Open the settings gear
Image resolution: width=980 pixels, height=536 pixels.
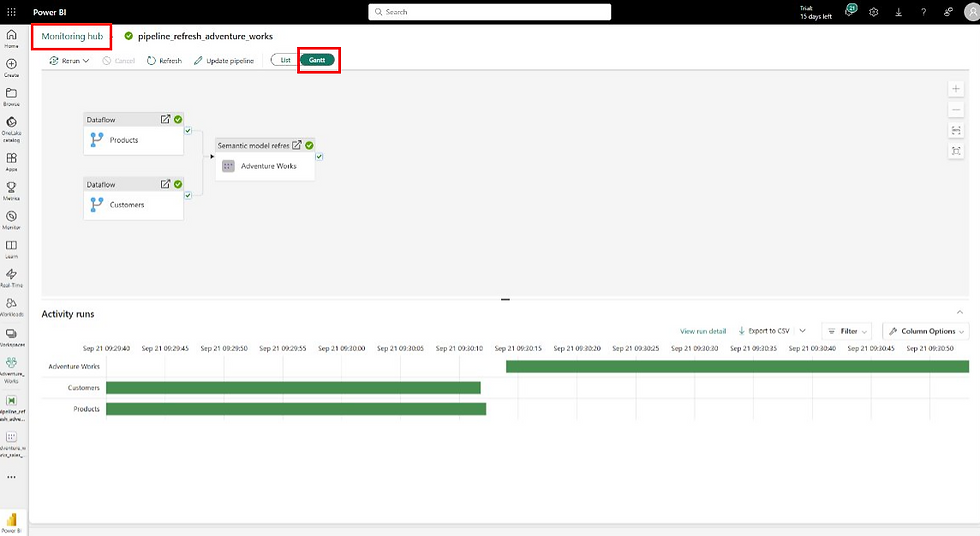click(x=874, y=12)
